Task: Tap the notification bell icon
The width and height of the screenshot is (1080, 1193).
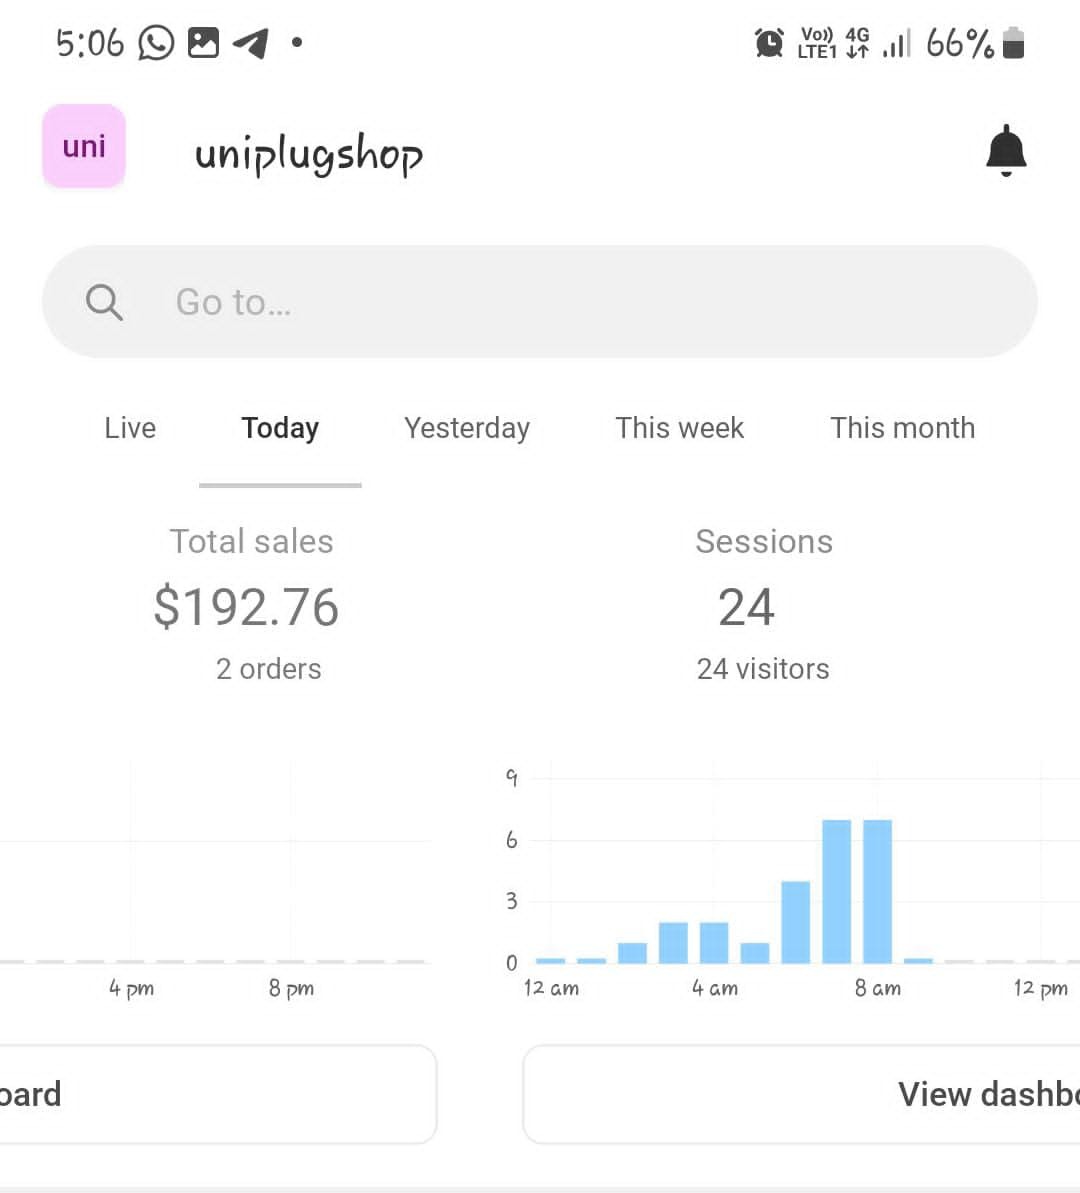Action: click(x=1006, y=151)
